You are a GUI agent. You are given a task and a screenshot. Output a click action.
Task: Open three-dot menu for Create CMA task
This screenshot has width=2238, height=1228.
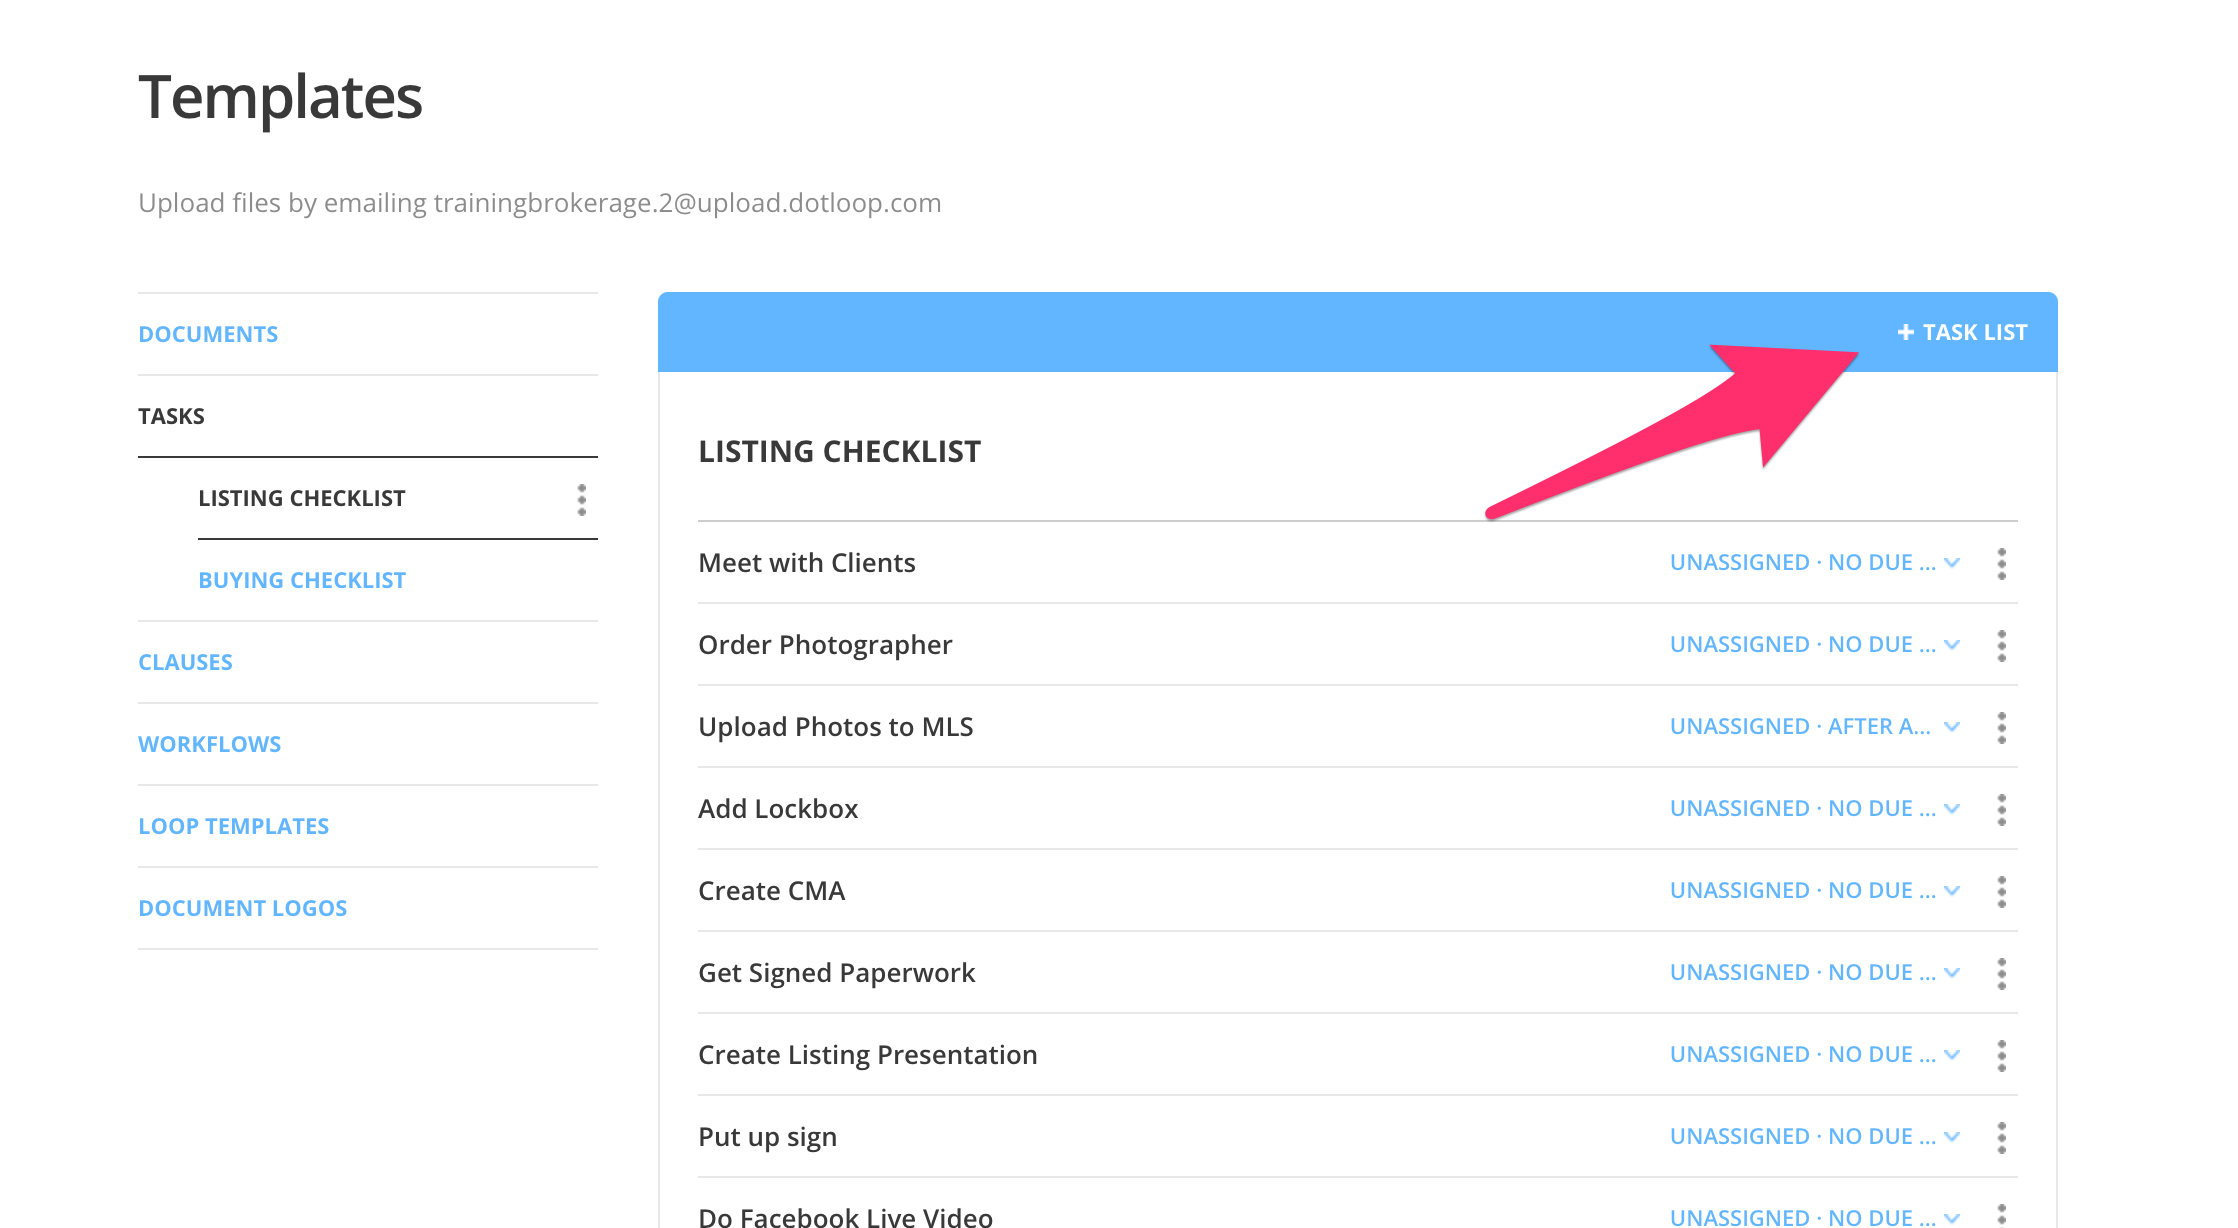point(2001,891)
